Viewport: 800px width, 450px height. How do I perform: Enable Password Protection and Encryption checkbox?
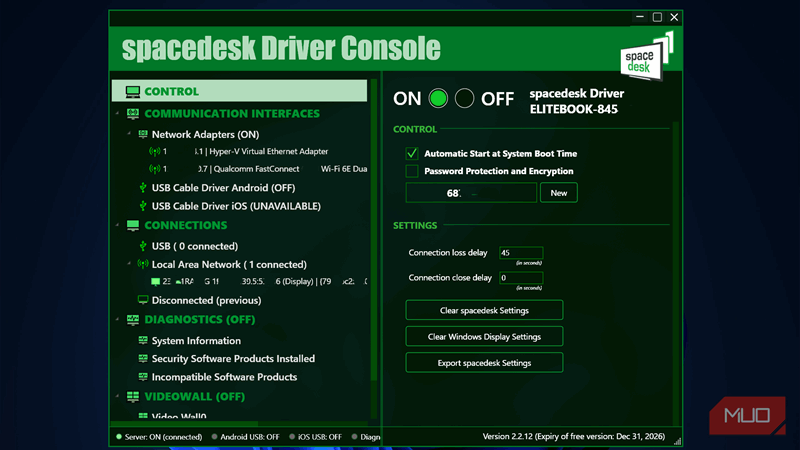[411, 172]
